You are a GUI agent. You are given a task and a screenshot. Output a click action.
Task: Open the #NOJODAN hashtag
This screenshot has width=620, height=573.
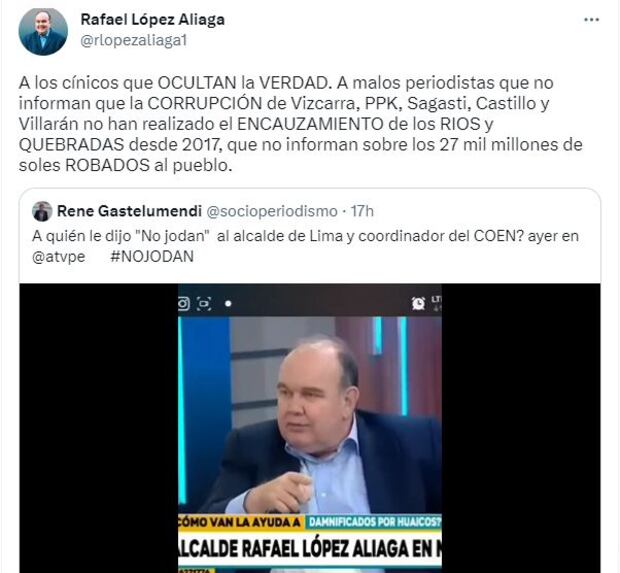[152, 256]
